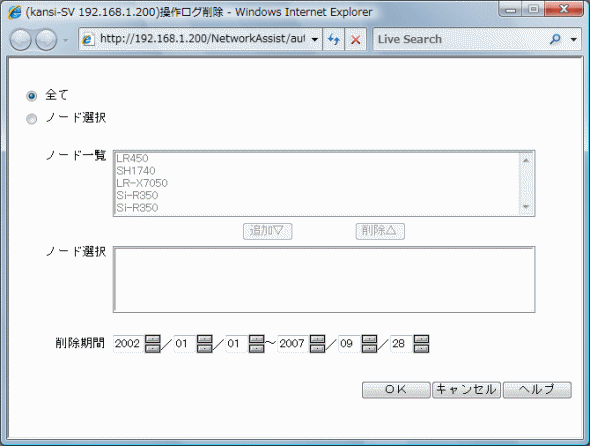Click the browser Forward arrow button
590x446 pixels.
point(46,39)
